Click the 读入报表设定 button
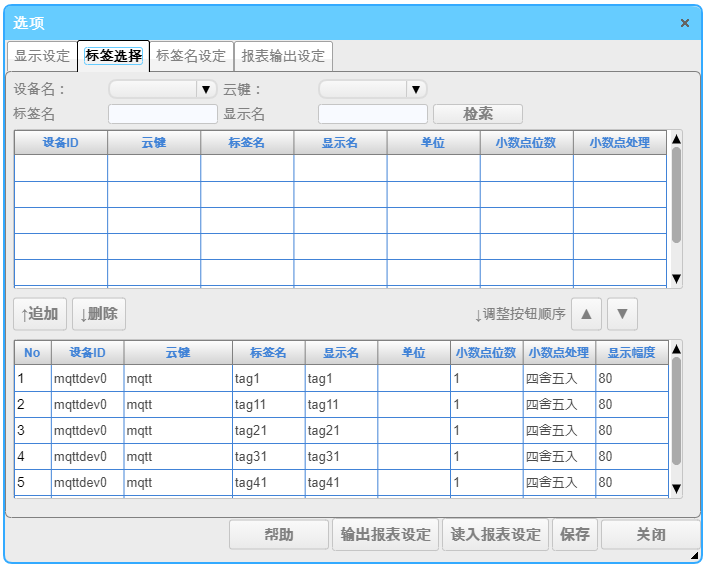 (x=496, y=534)
